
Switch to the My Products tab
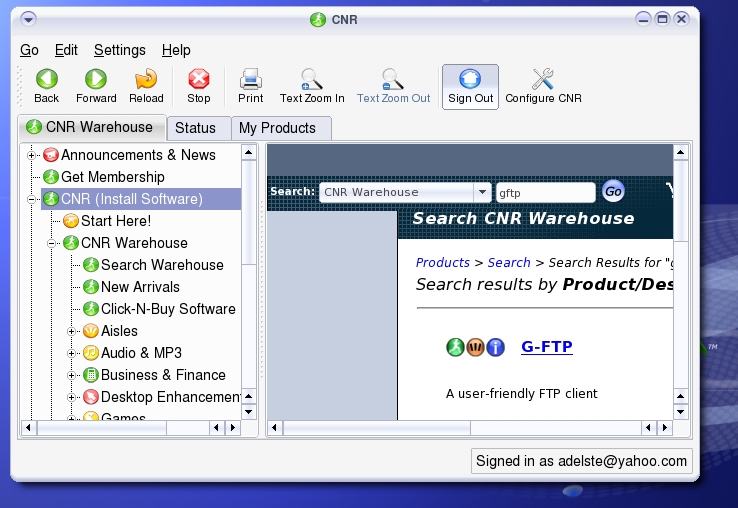coord(278,128)
